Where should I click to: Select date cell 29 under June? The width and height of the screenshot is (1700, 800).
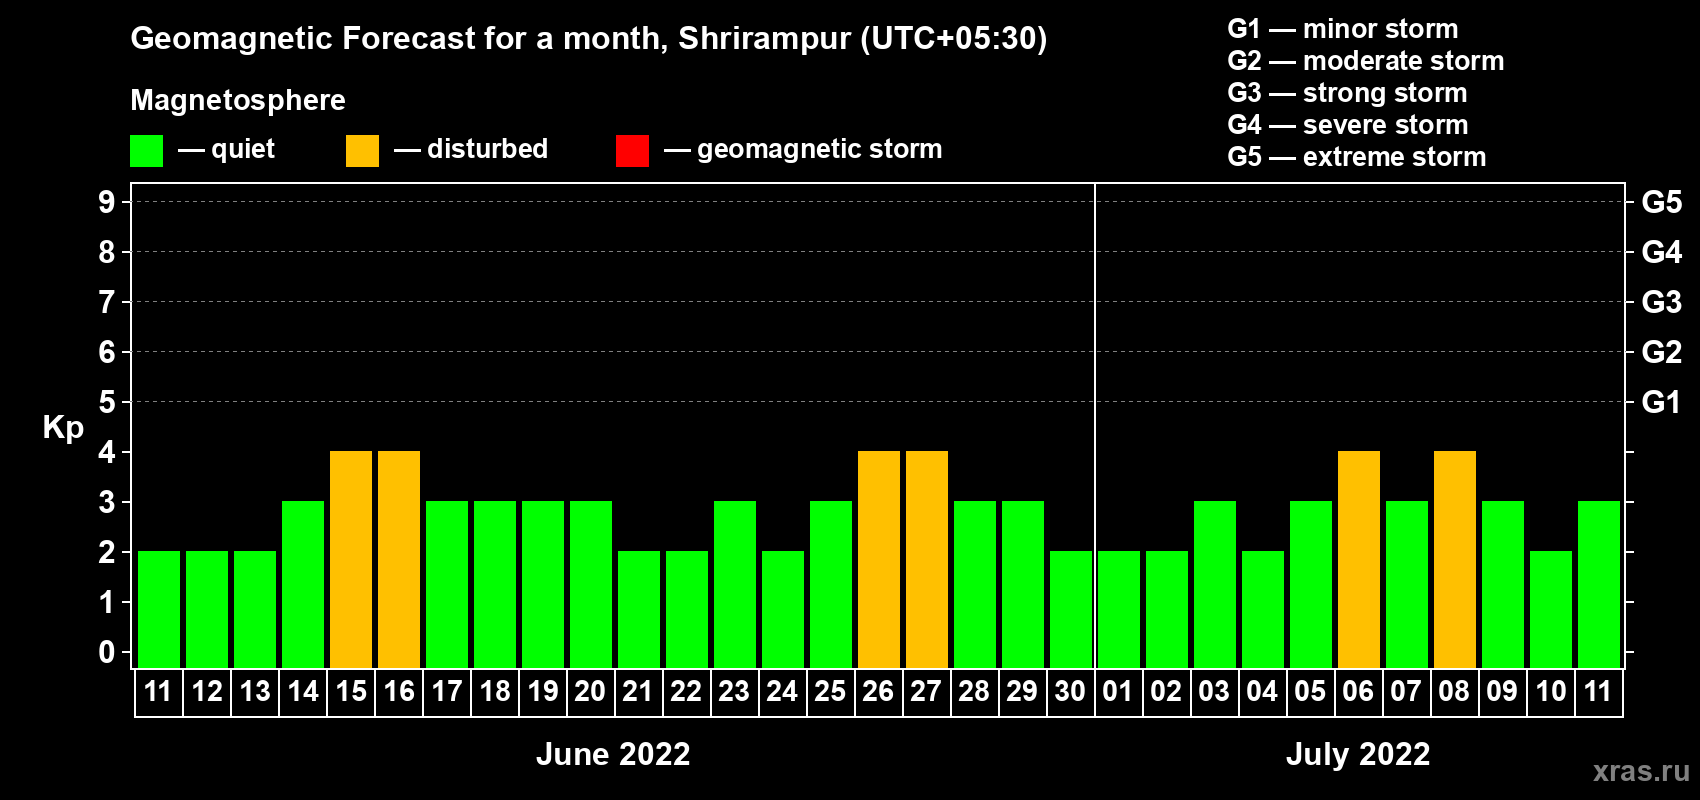pyautogui.click(x=1023, y=692)
